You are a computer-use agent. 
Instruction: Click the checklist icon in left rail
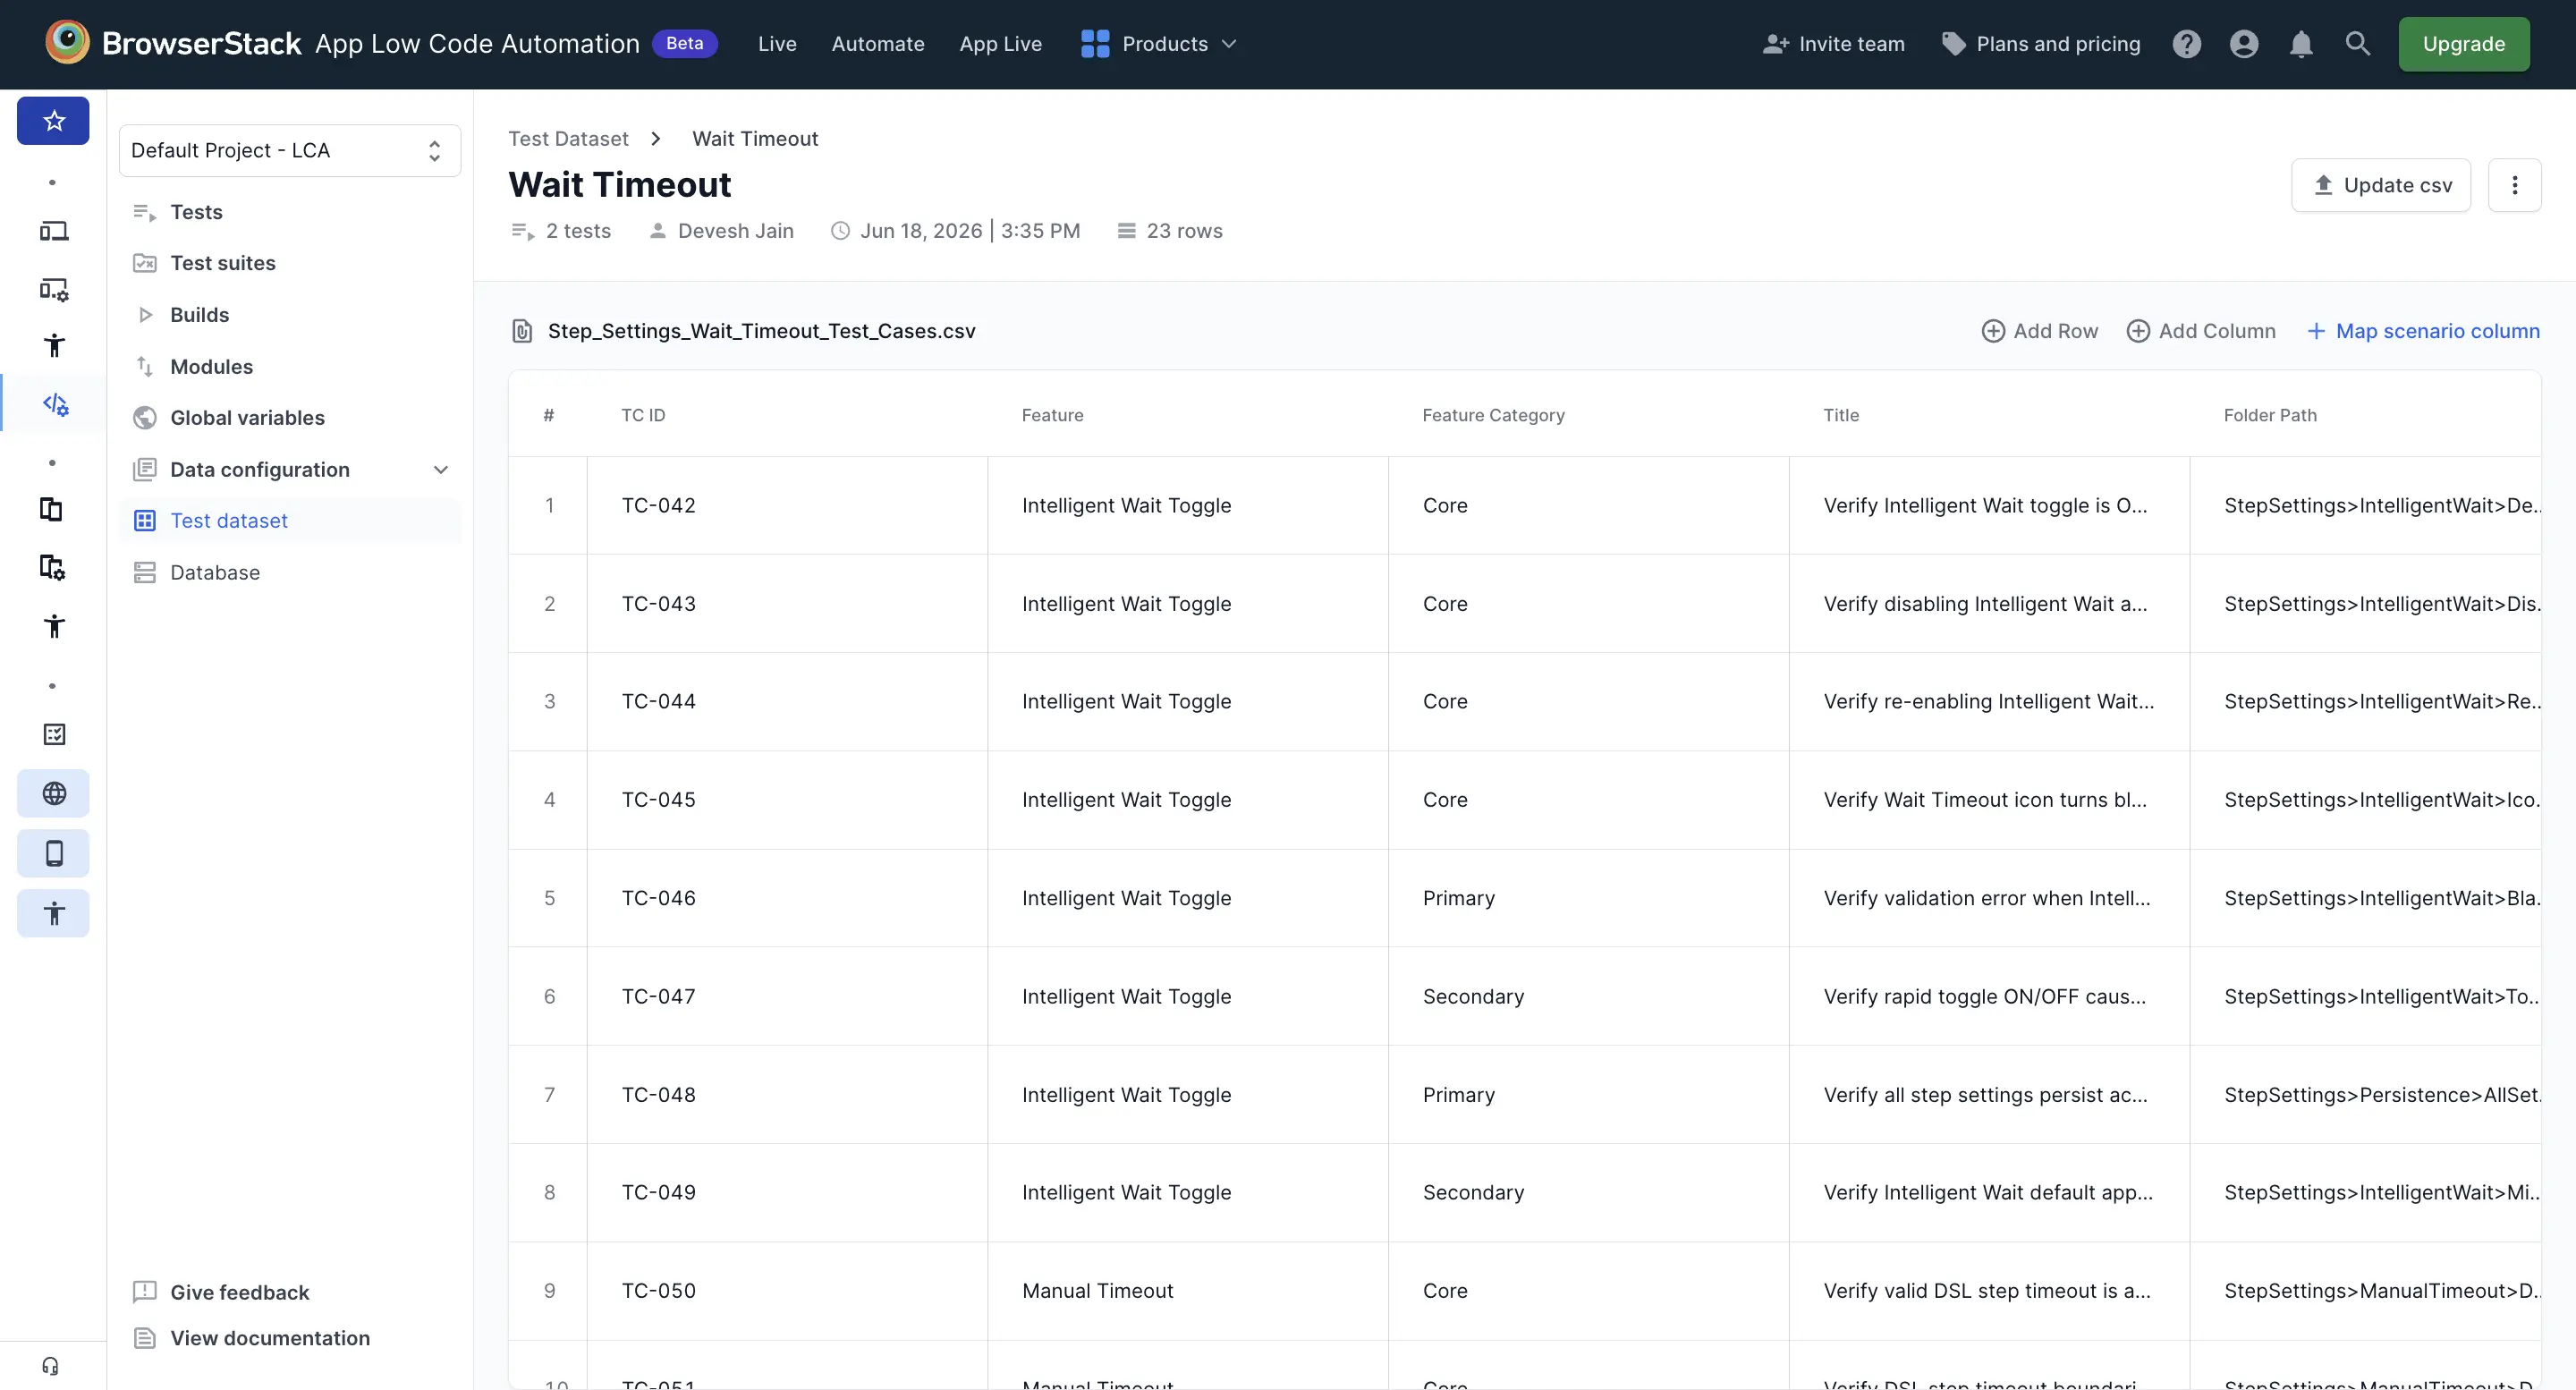point(54,734)
